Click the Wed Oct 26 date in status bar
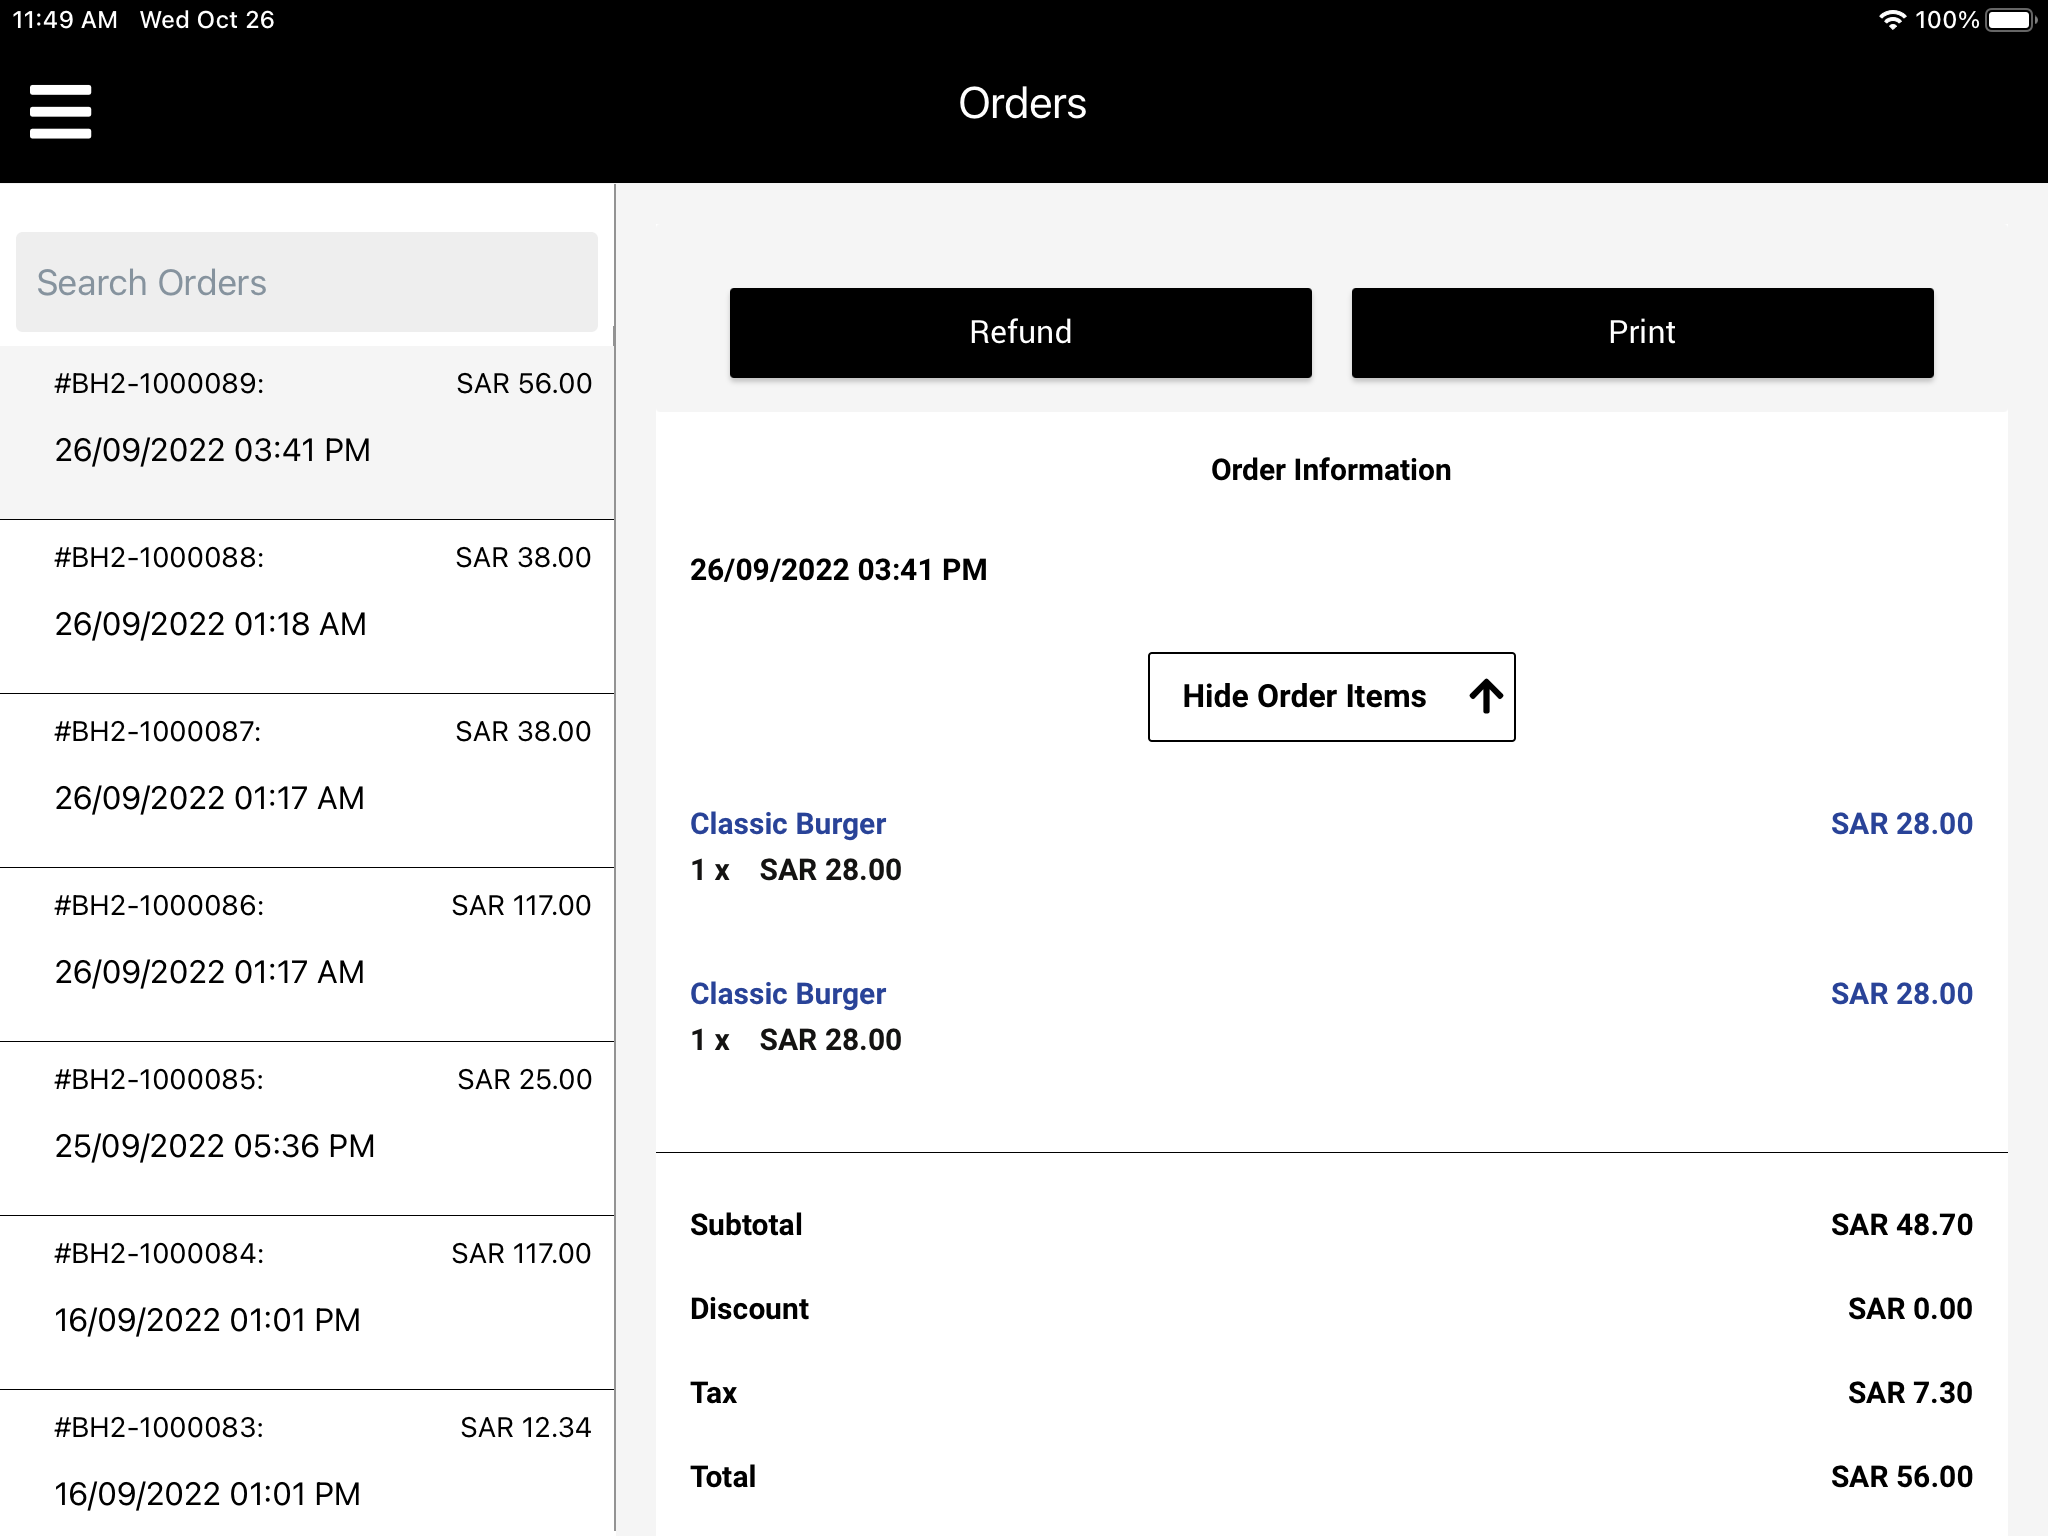The height and width of the screenshot is (1536, 2048). point(207,20)
